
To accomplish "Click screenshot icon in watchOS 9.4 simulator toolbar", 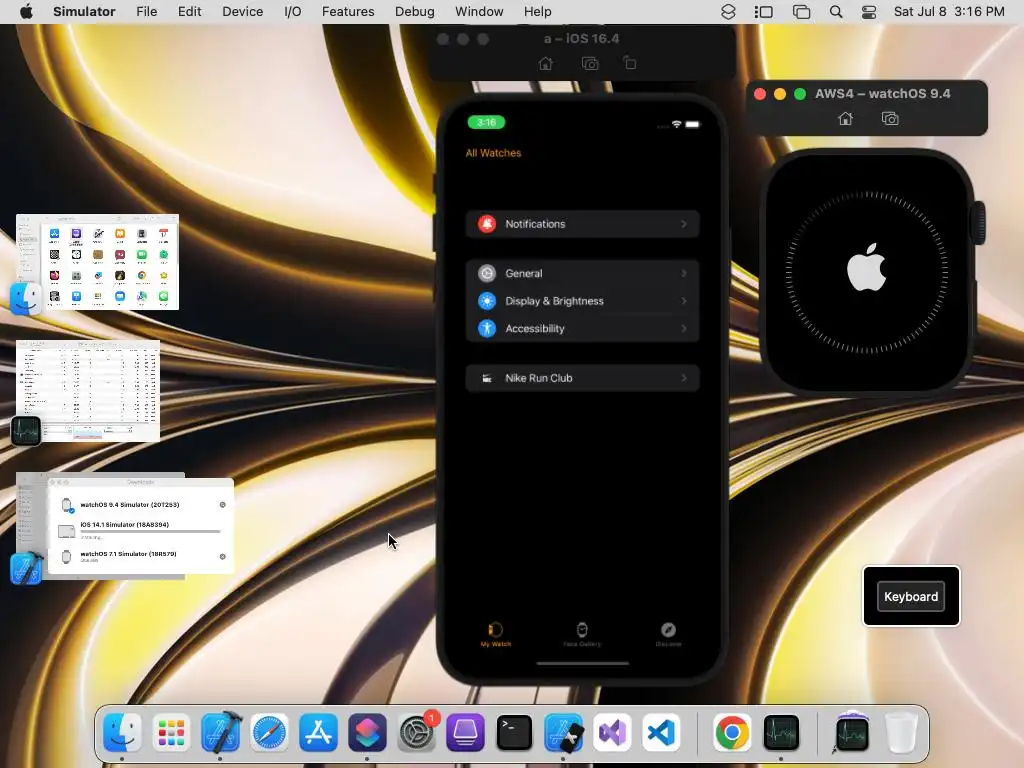I will pos(889,118).
